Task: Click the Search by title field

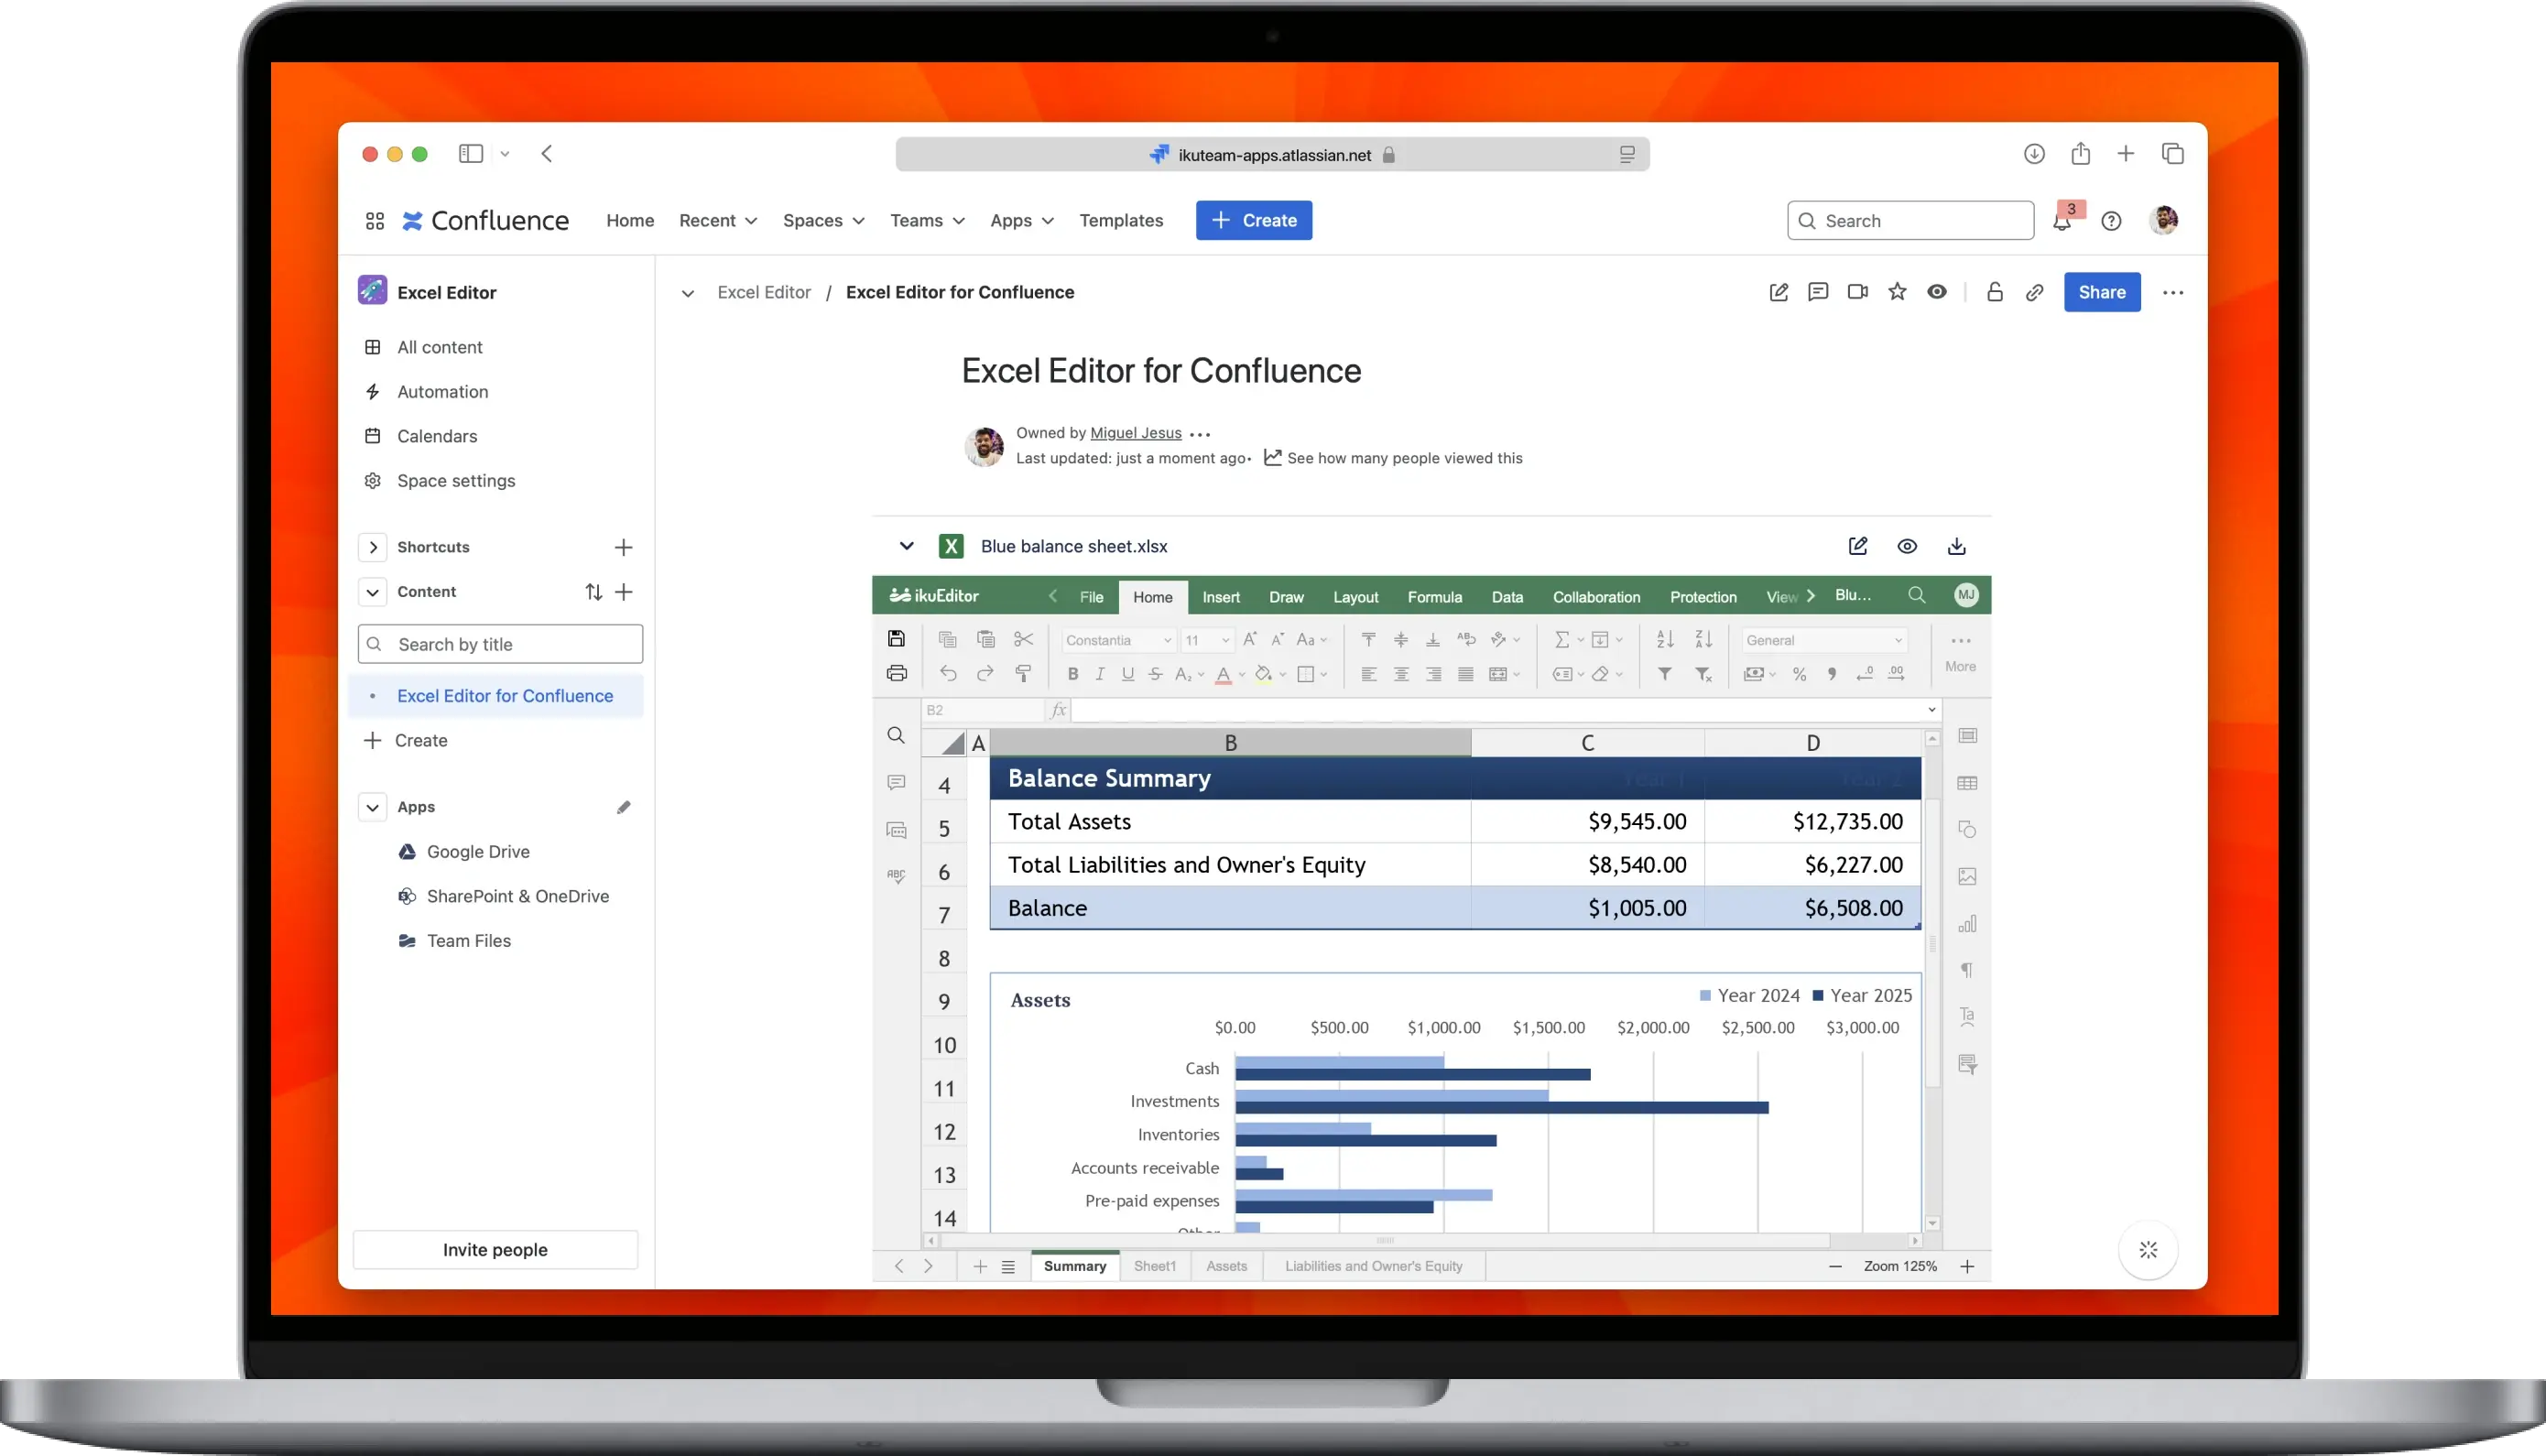Action: 500,644
